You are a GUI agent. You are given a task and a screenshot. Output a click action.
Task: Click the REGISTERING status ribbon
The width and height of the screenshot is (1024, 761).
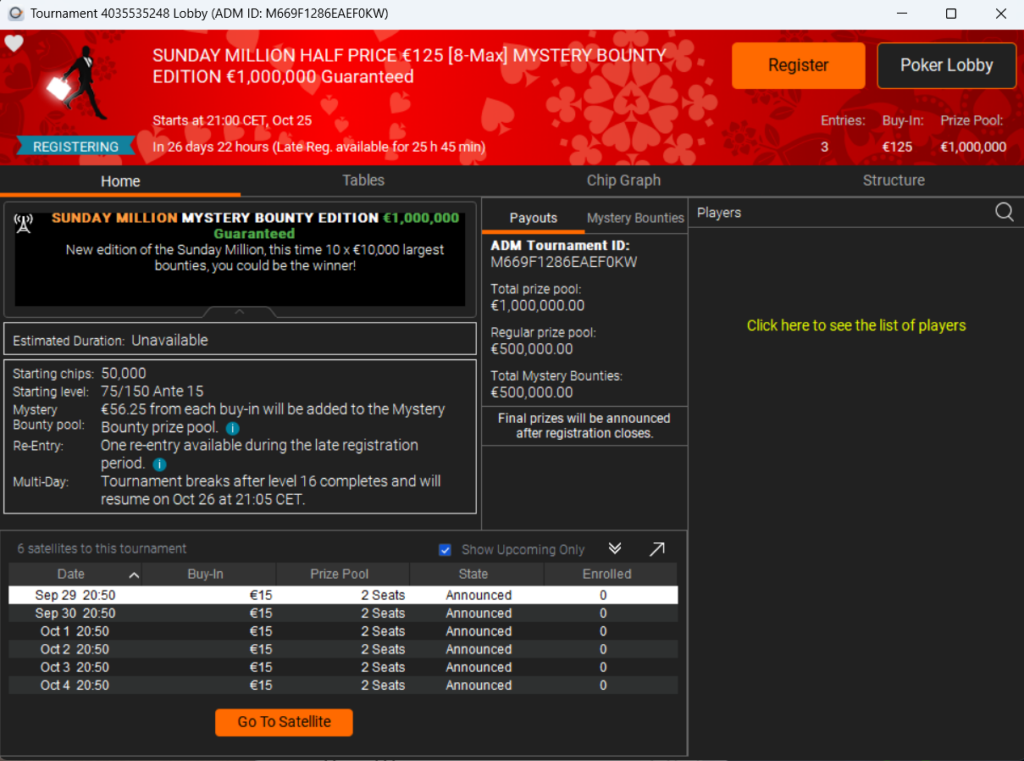[x=76, y=146]
